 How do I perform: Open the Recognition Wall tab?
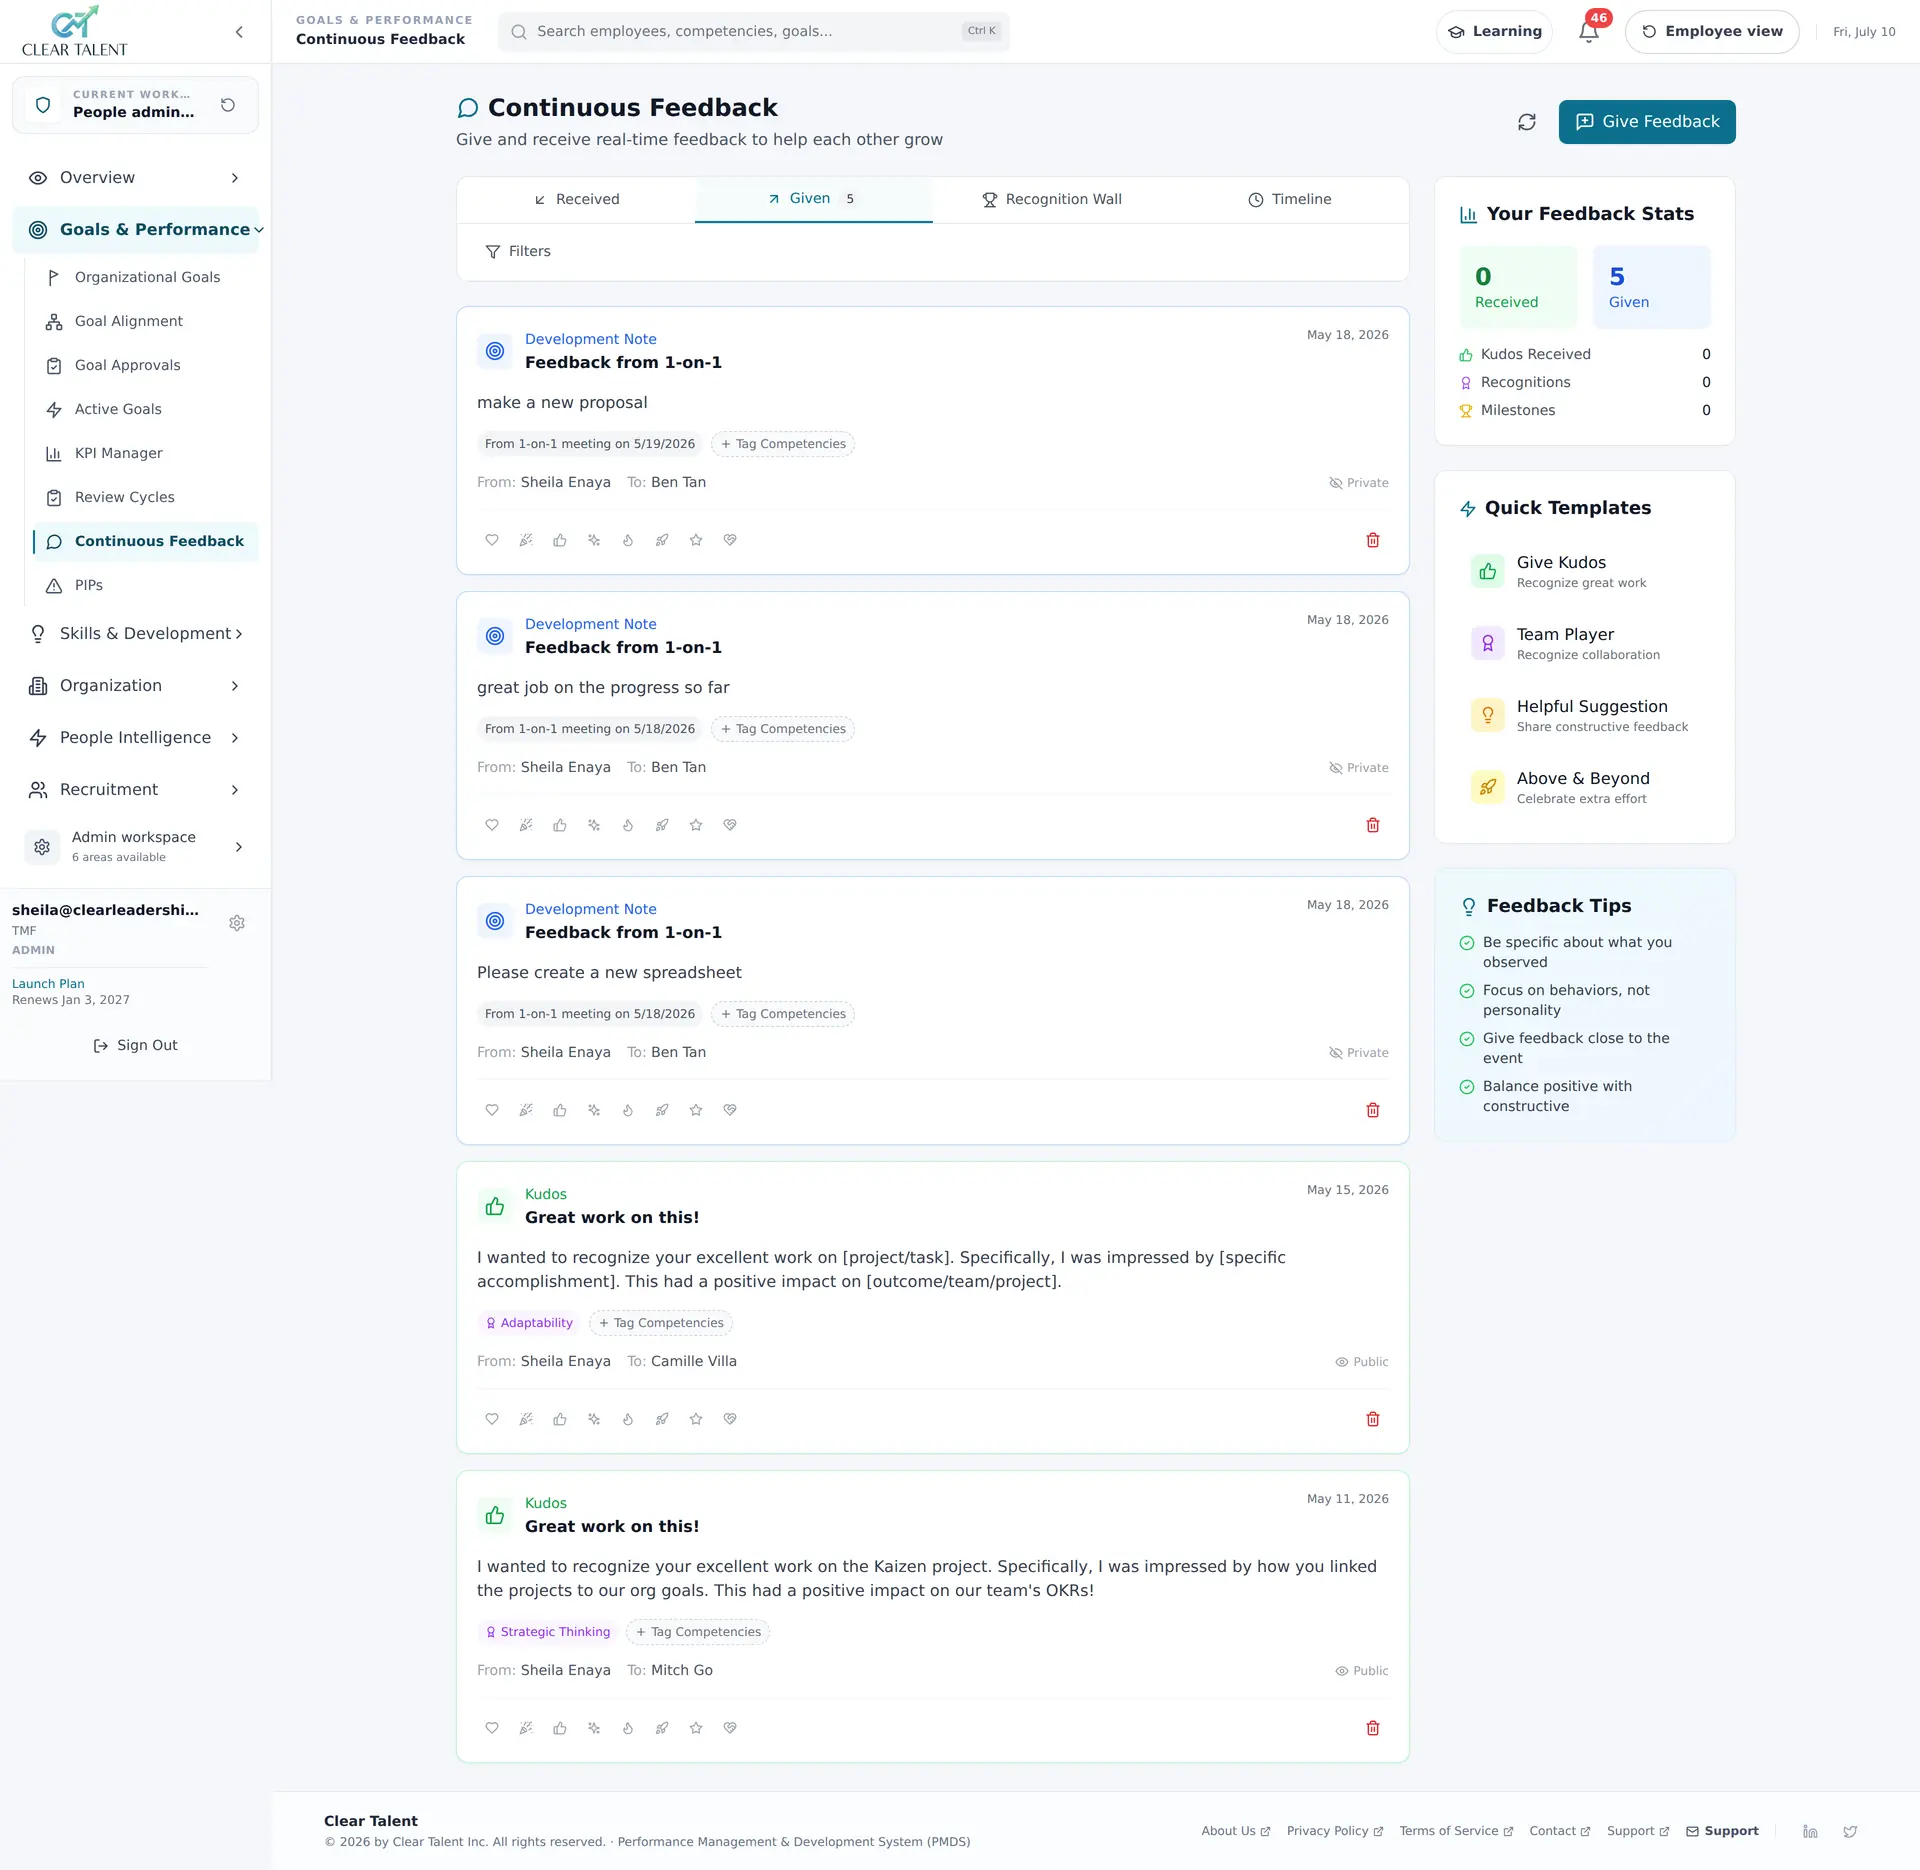click(1052, 200)
